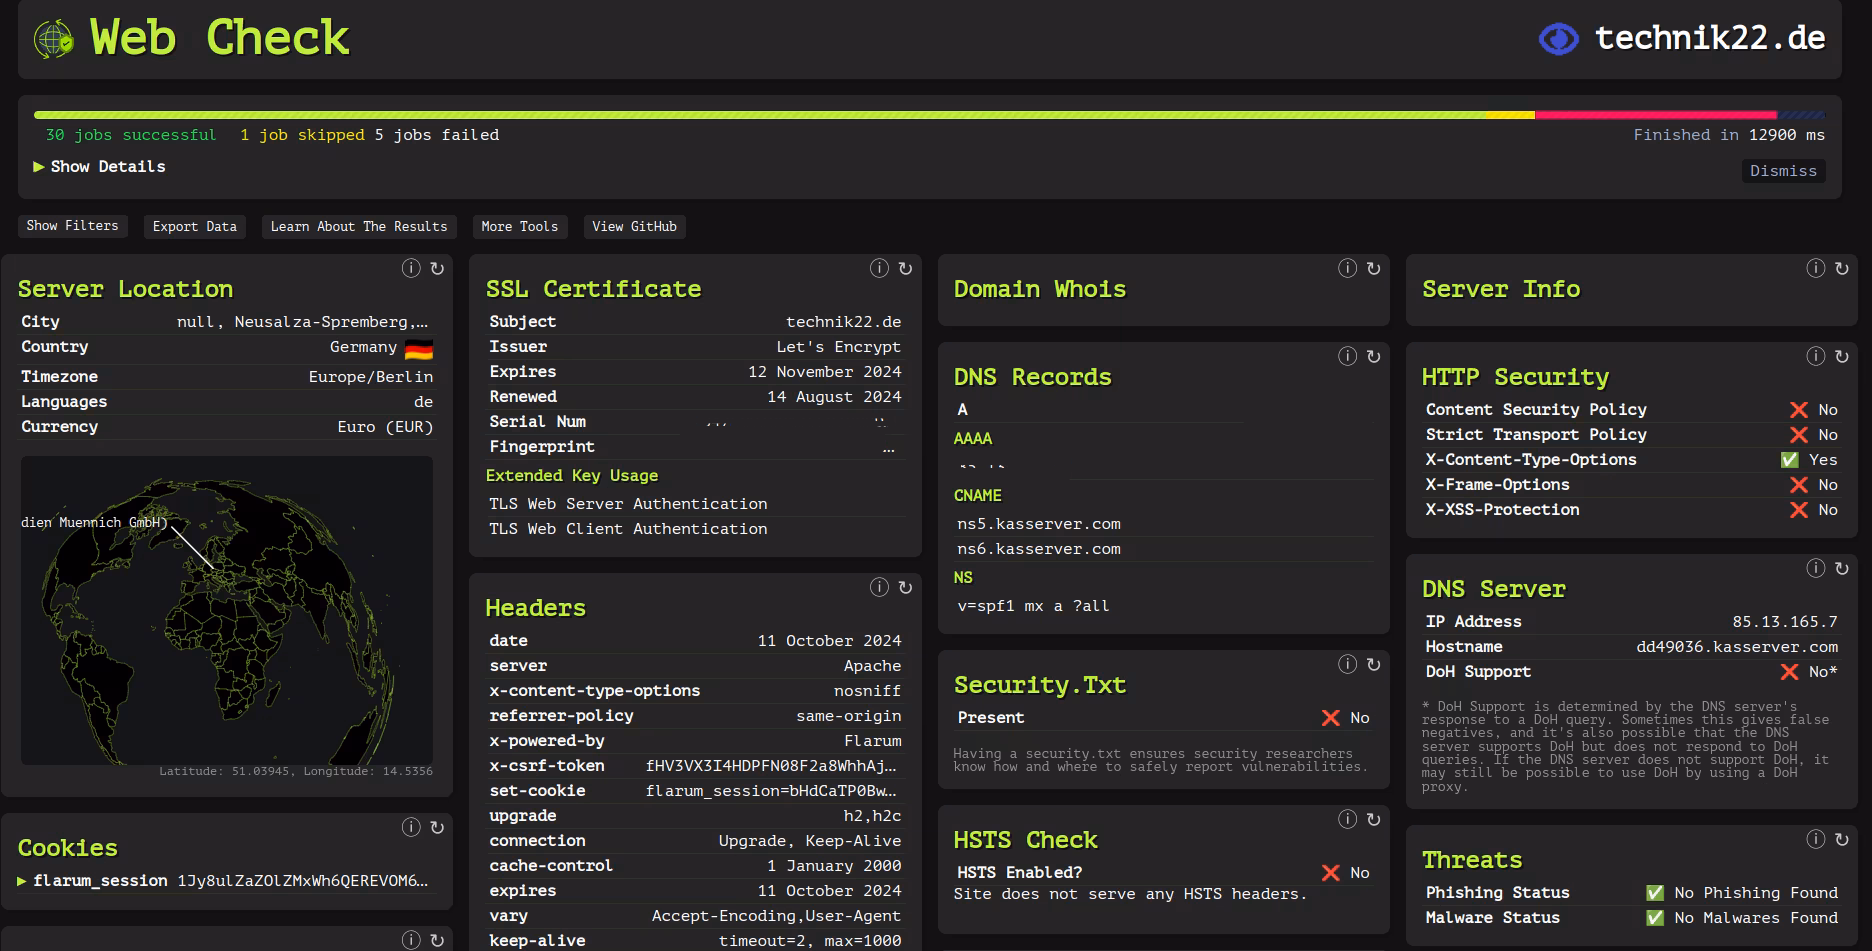
Task: Open info for Server Info card
Action: (x=1815, y=268)
